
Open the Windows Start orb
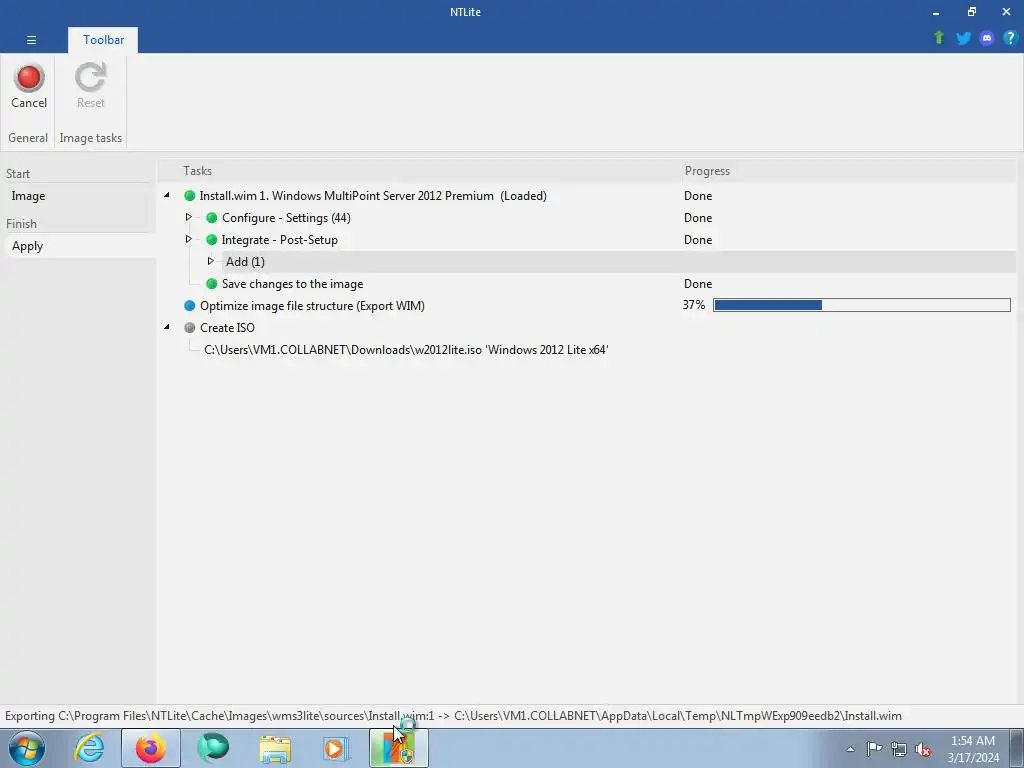(27, 748)
